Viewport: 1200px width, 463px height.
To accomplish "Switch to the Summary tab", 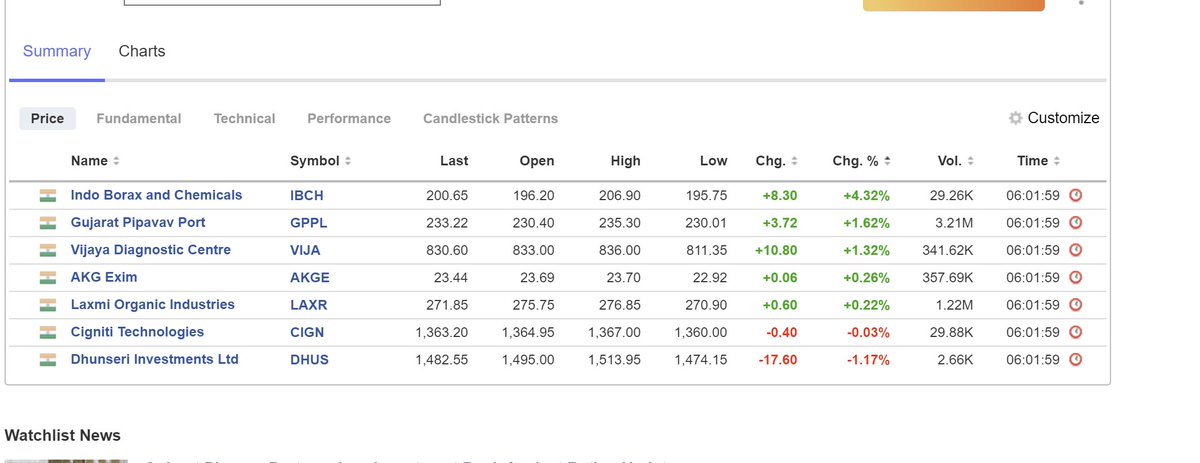I will tap(57, 51).
